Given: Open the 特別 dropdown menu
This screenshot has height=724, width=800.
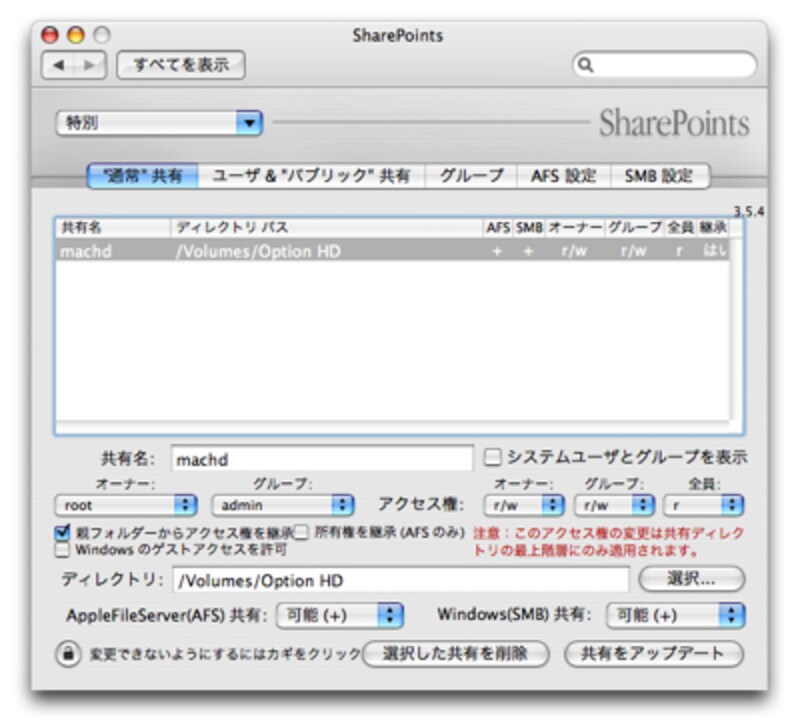Looking at the screenshot, I should coord(157,122).
